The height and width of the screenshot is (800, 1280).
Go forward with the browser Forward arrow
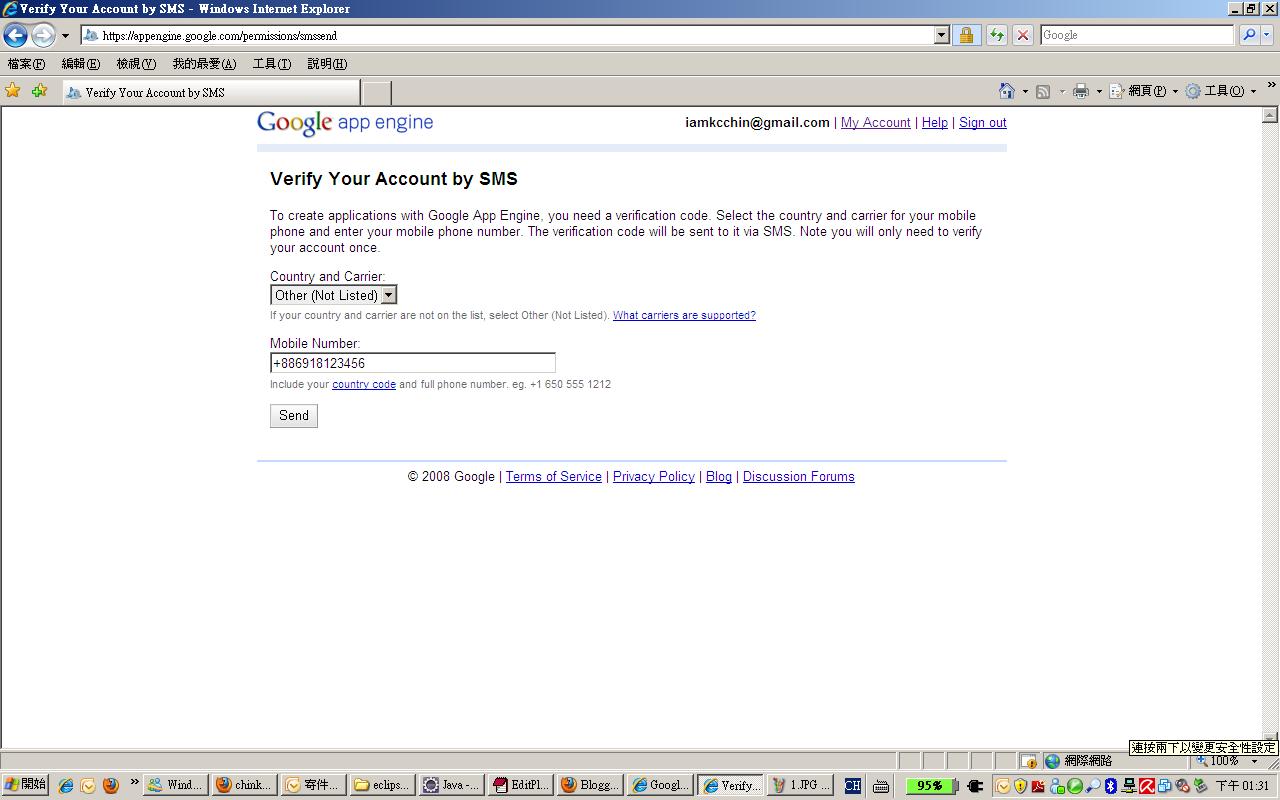tap(42, 35)
